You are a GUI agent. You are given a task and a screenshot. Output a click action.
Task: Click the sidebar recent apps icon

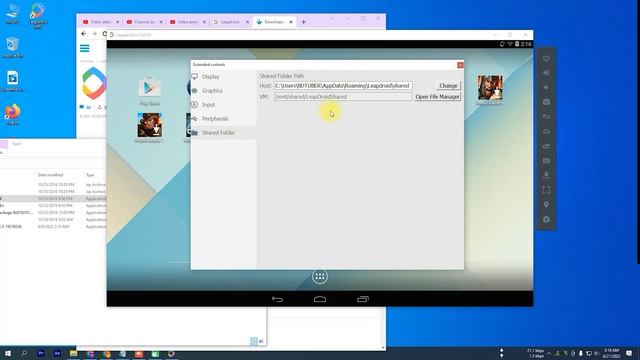[x=546, y=146]
